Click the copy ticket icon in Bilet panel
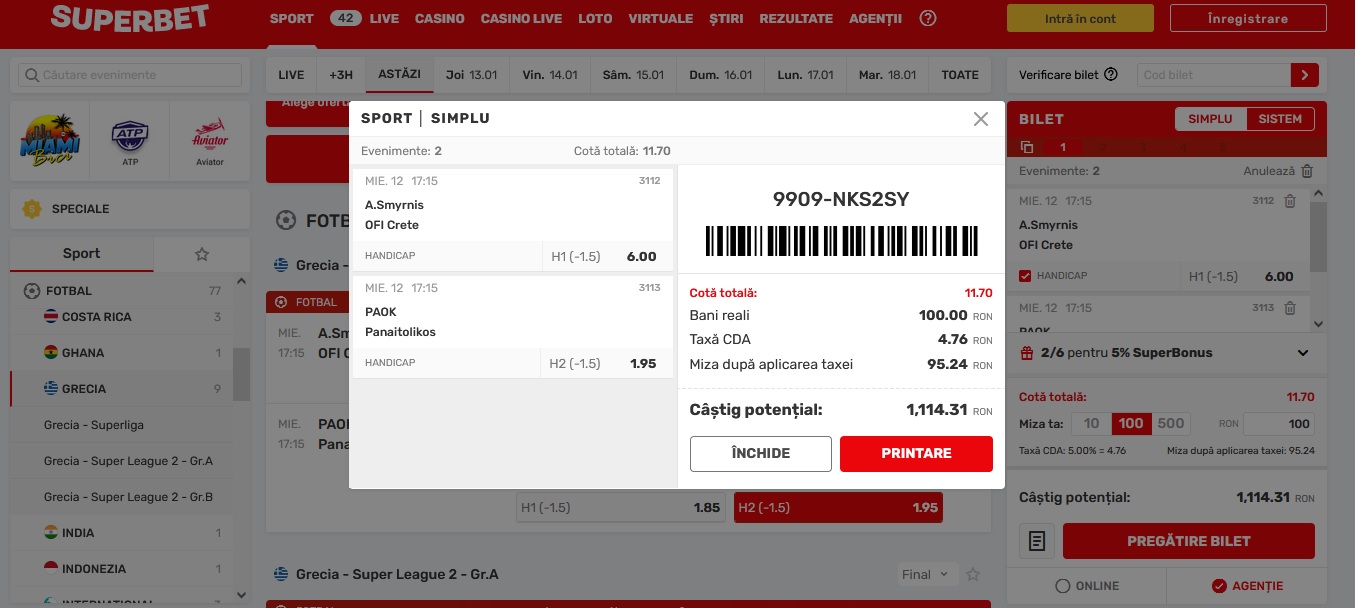Viewport: 1356px width, 608px height. point(1027,147)
